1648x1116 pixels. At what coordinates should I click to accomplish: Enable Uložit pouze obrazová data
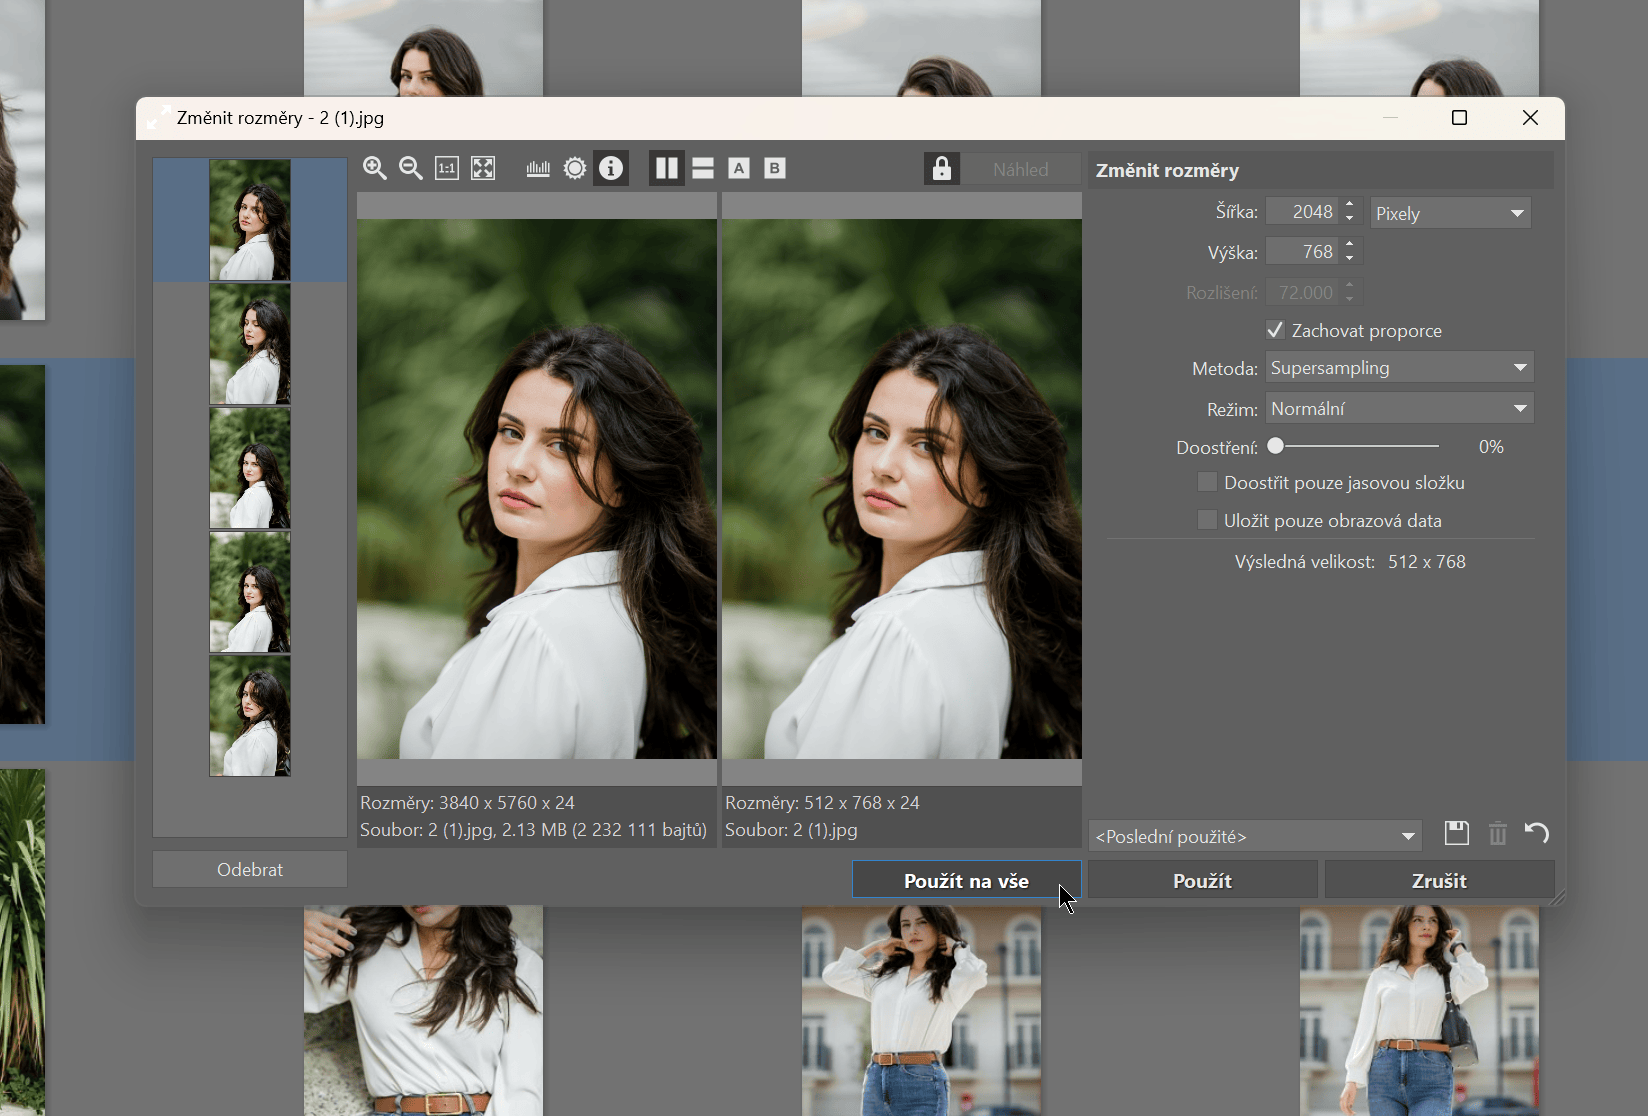(1207, 520)
